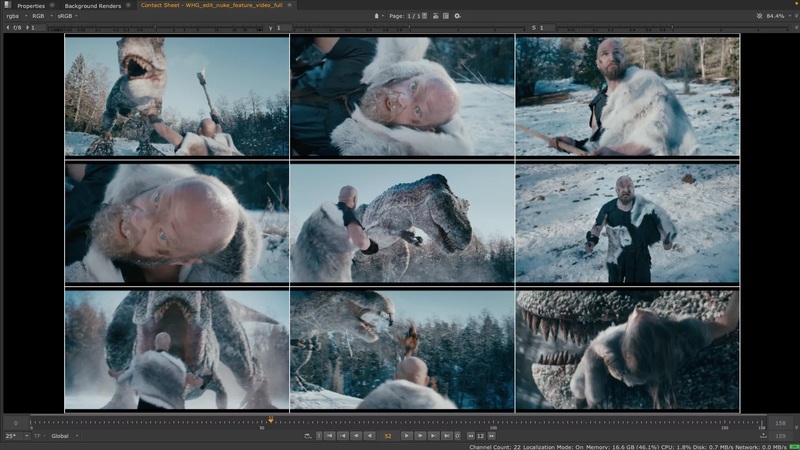Click the frame increment field showing 12
This screenshot has height=450, width=800.
tap(481, 436)
